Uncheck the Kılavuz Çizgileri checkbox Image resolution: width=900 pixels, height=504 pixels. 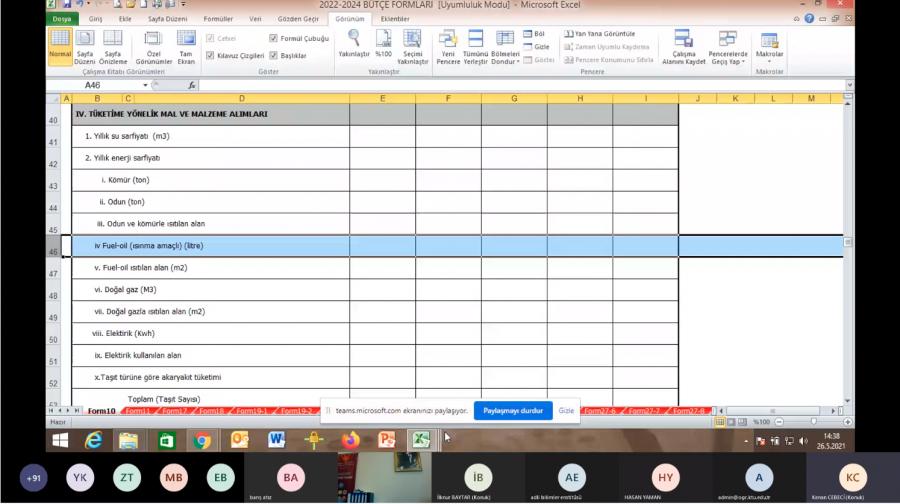(210, 55)
